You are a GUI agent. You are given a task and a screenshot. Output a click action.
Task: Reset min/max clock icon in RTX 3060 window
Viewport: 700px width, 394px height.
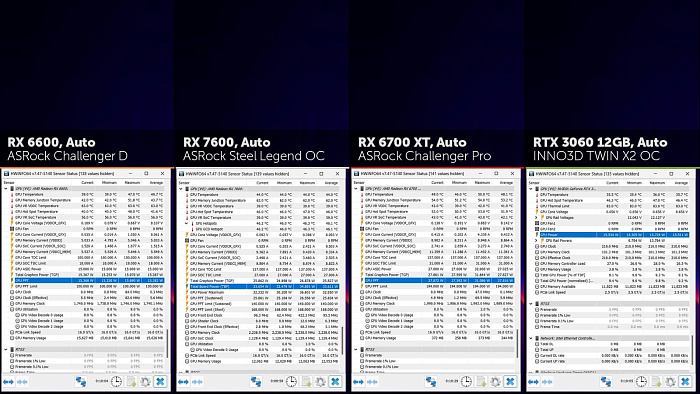pyautogui.click(x=642, y=382)
